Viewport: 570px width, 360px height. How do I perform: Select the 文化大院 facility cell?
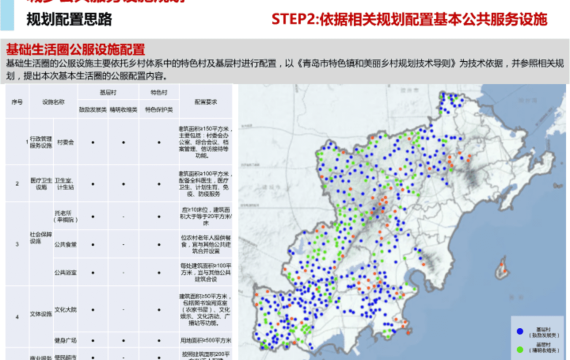click(x=65, y=309)
